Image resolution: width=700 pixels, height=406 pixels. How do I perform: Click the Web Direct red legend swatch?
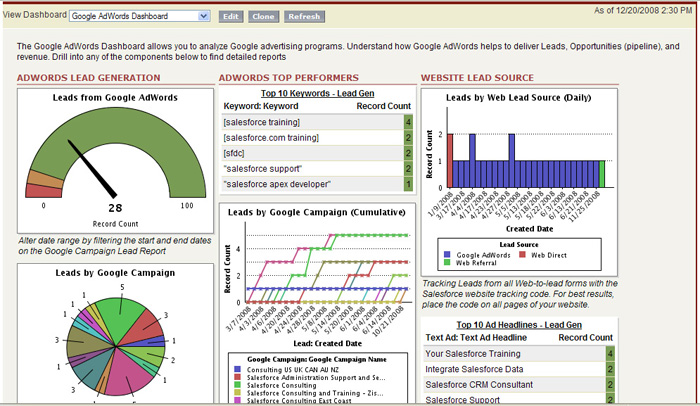(522, 255)
